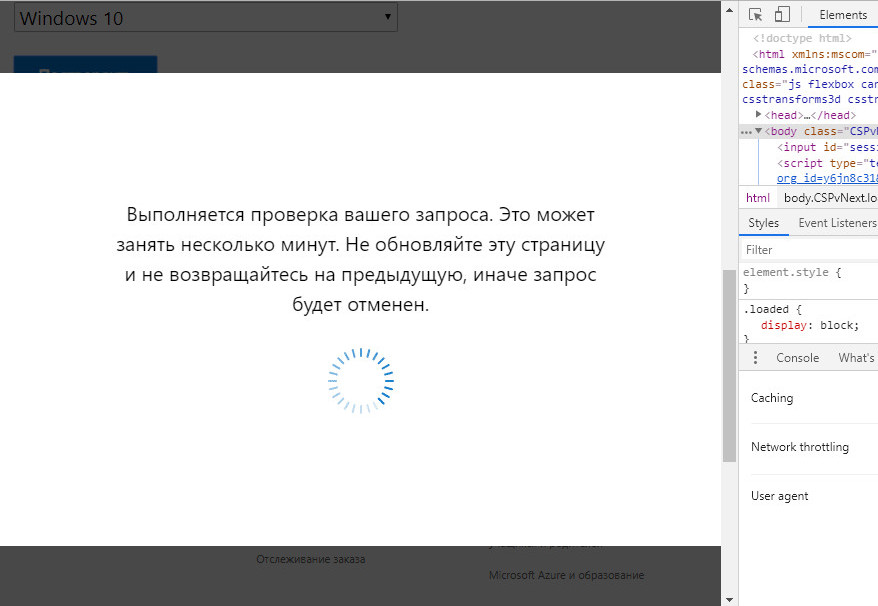
Task: Click the body.CSPvNext breadcrumb item
Action: (830, 198)
